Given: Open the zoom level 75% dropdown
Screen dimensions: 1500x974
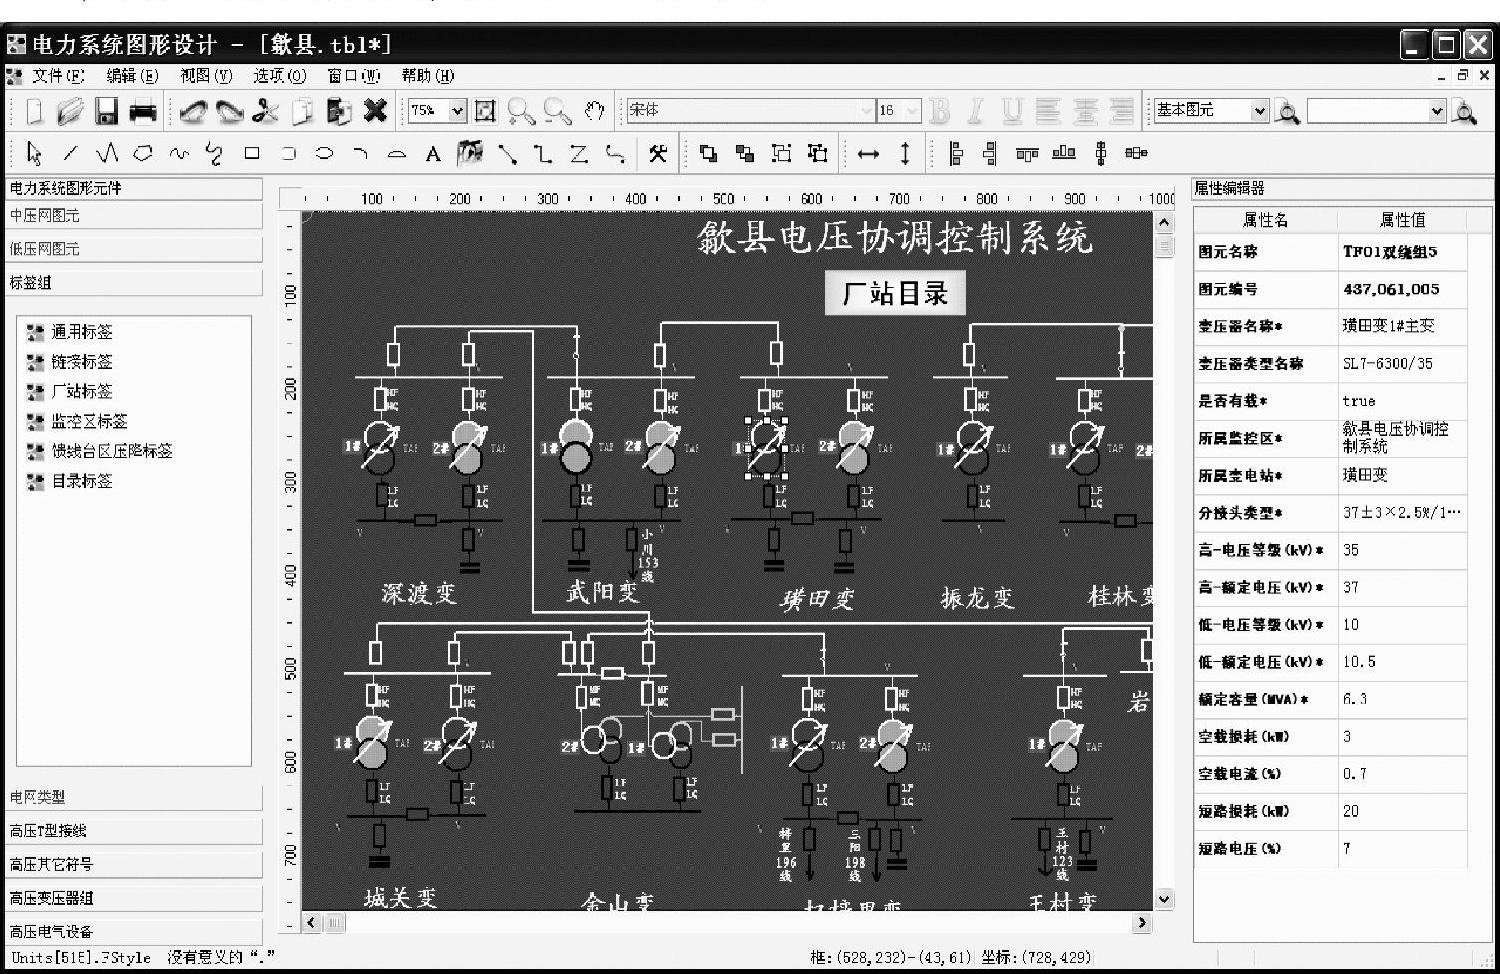Looking at the screenshot, I should point(458,111).
